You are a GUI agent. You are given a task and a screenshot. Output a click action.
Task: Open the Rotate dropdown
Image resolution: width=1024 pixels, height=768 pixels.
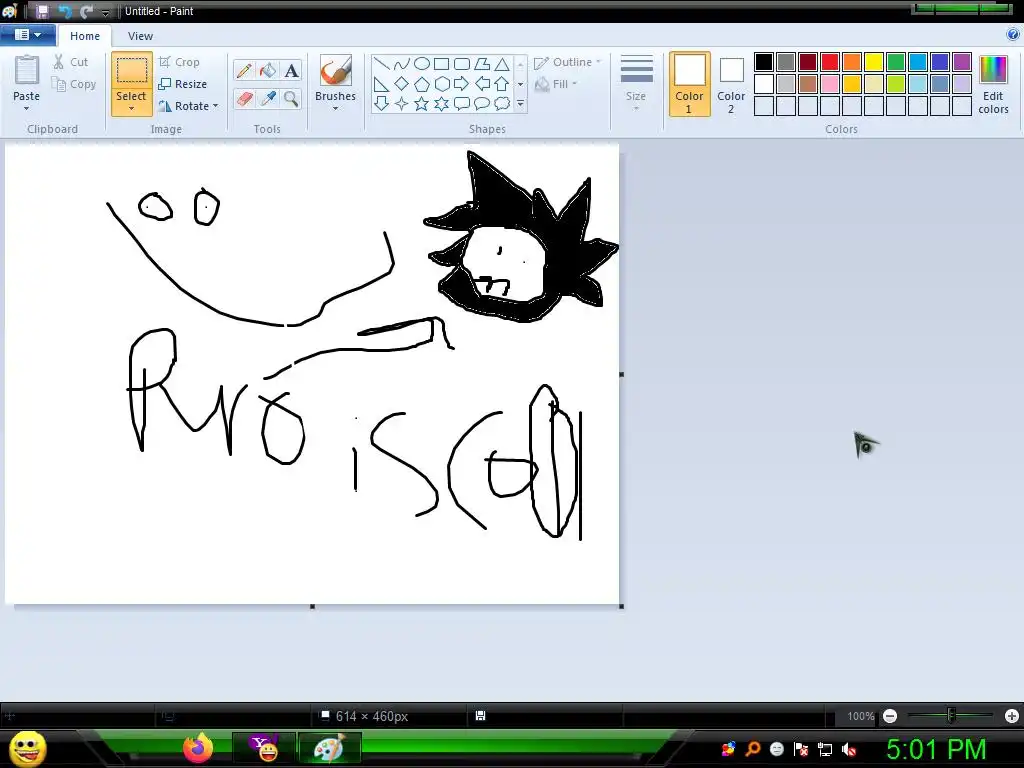click(188, 106)
